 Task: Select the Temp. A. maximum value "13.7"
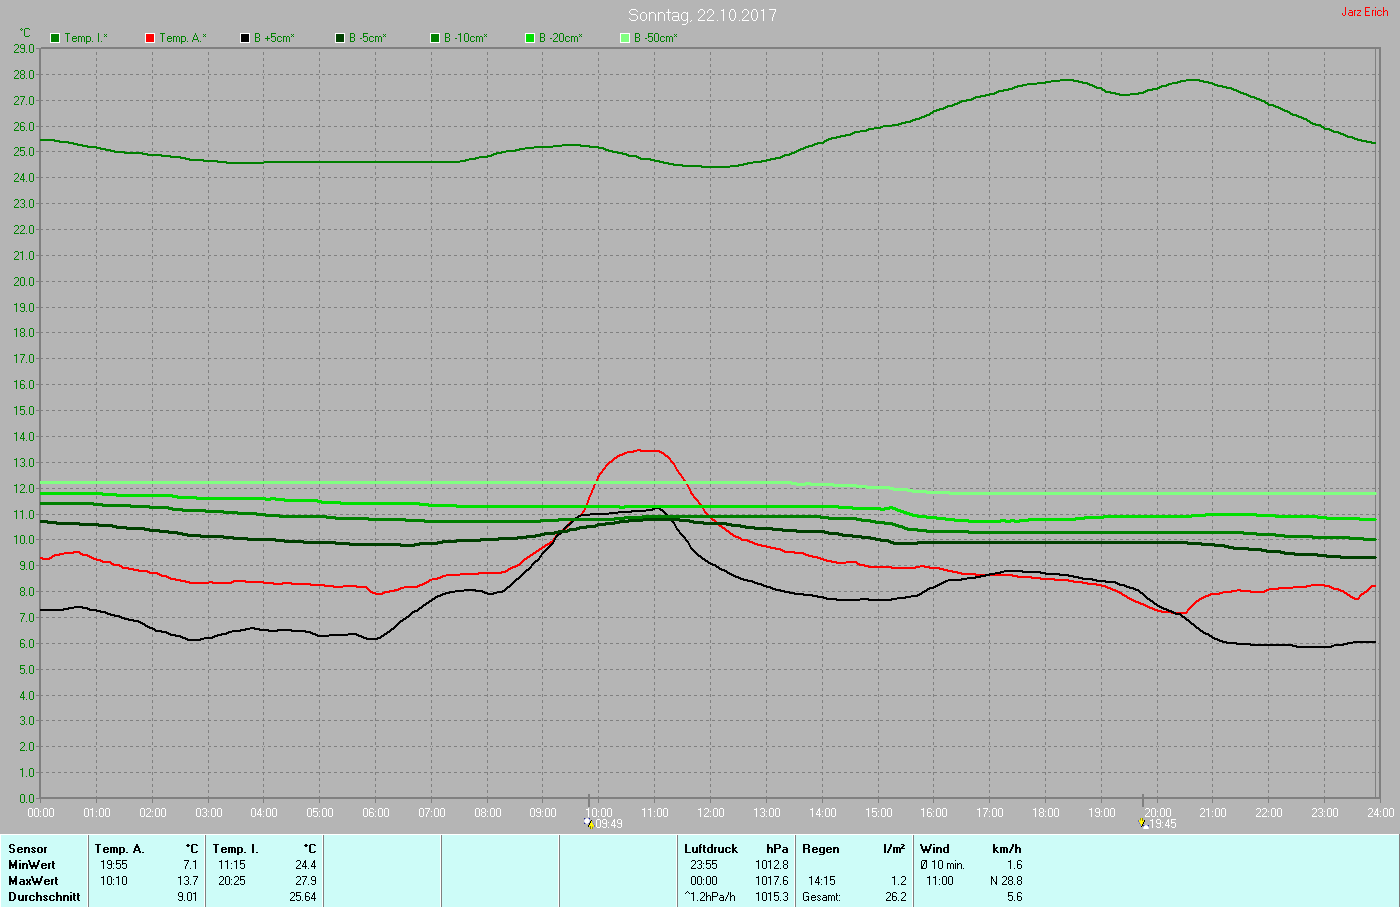tap(188, 881)
